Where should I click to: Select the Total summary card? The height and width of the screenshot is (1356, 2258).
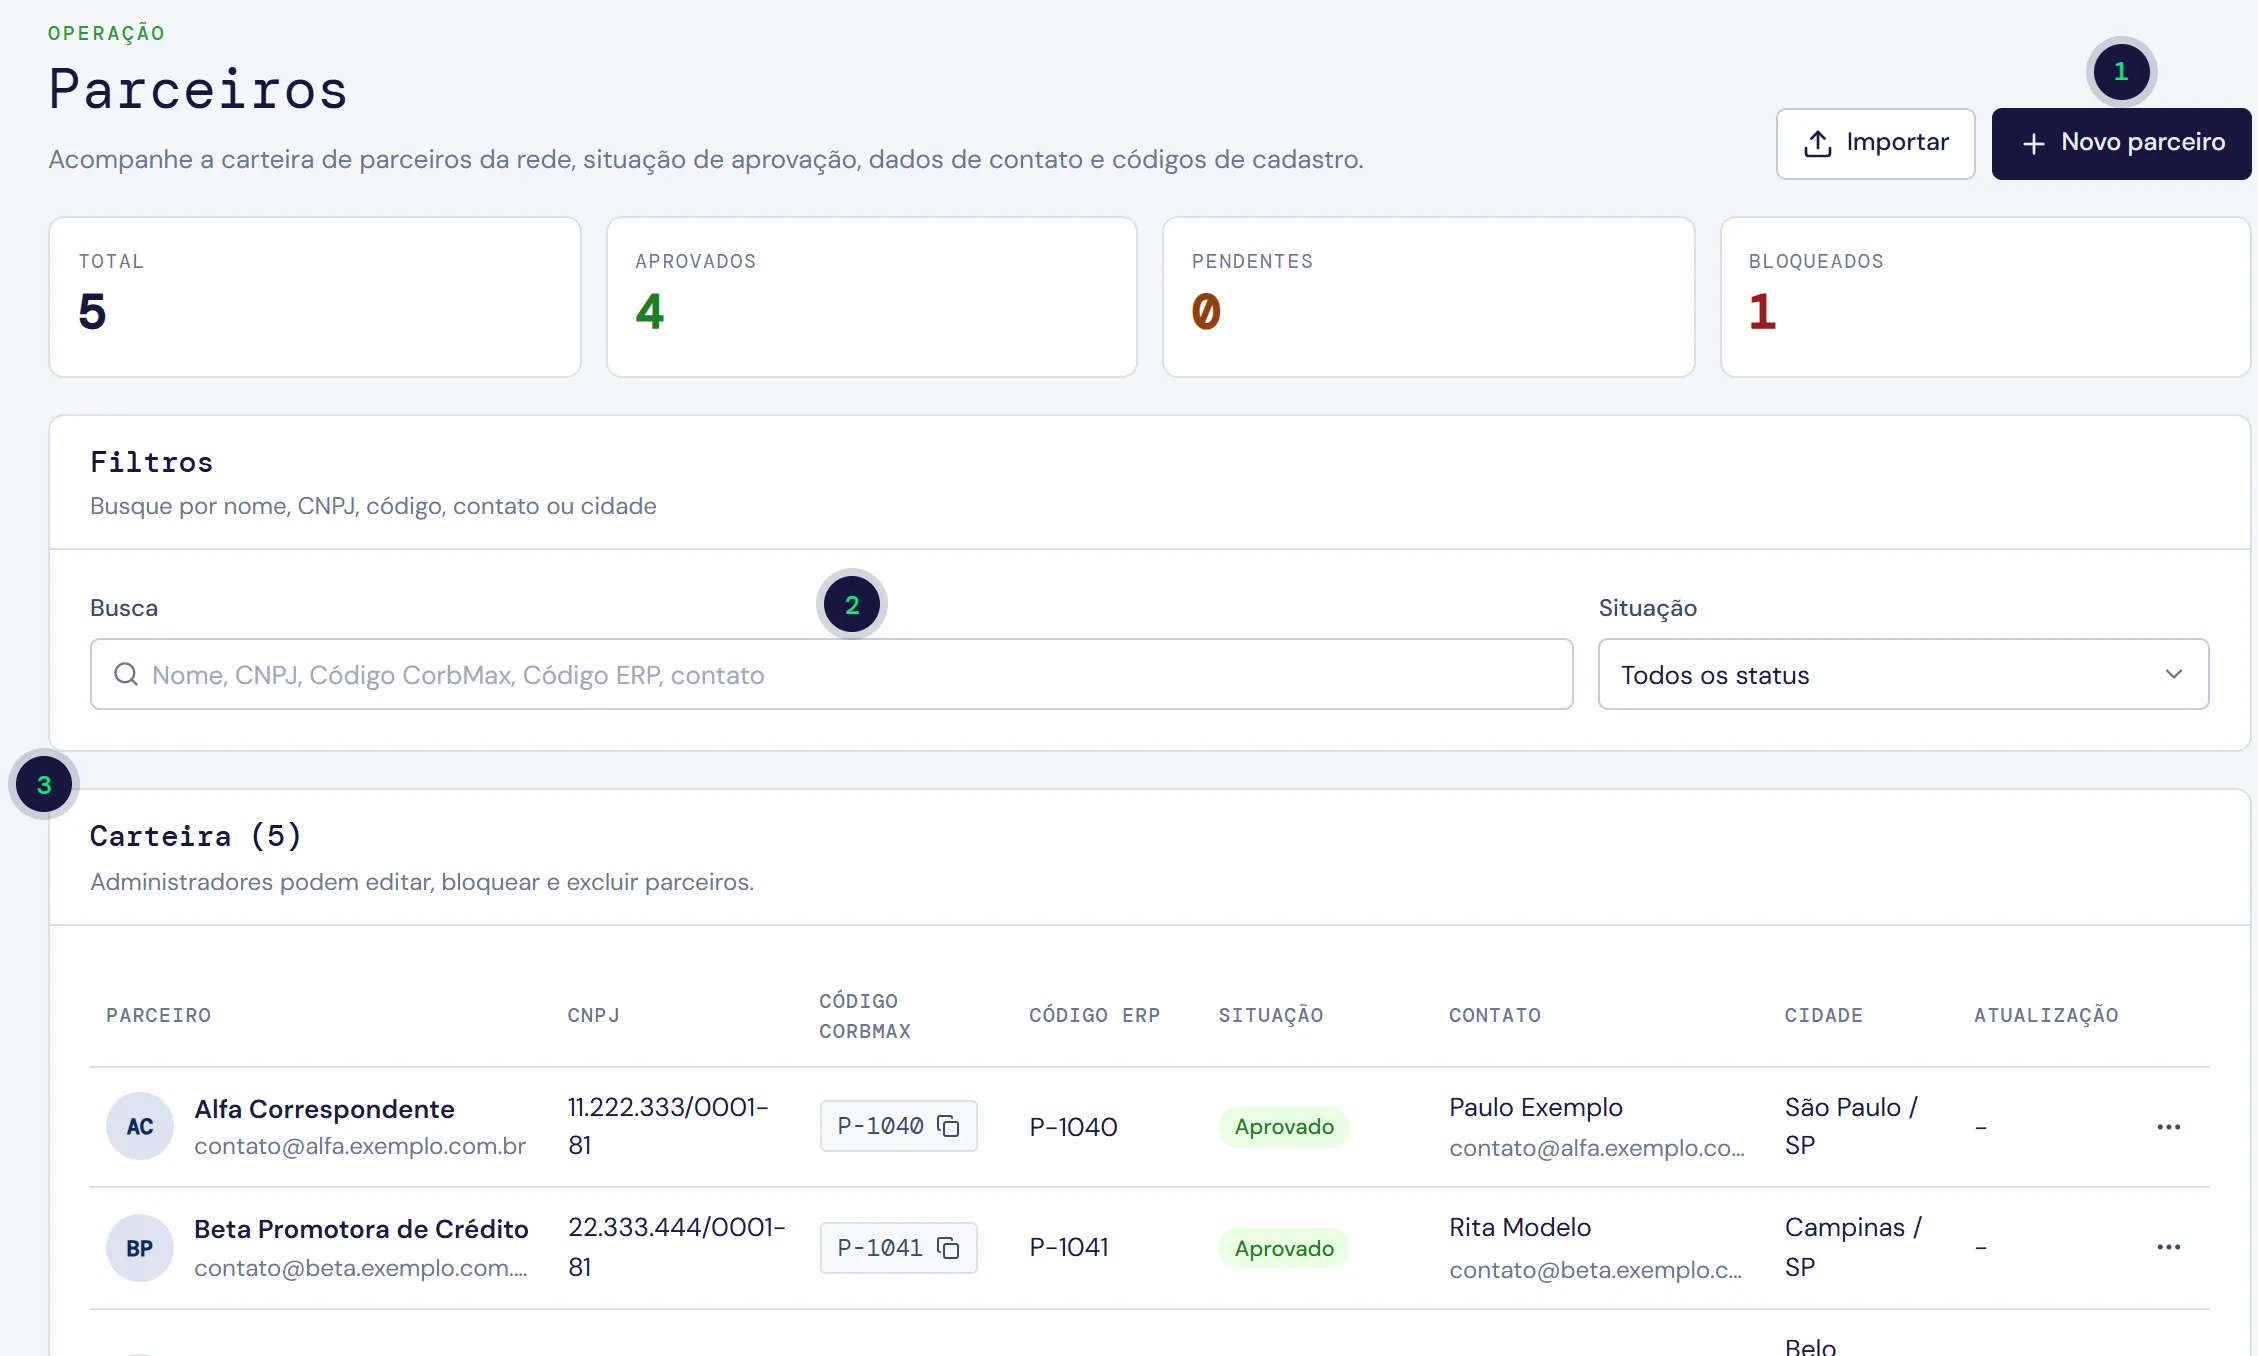[315, 297]
